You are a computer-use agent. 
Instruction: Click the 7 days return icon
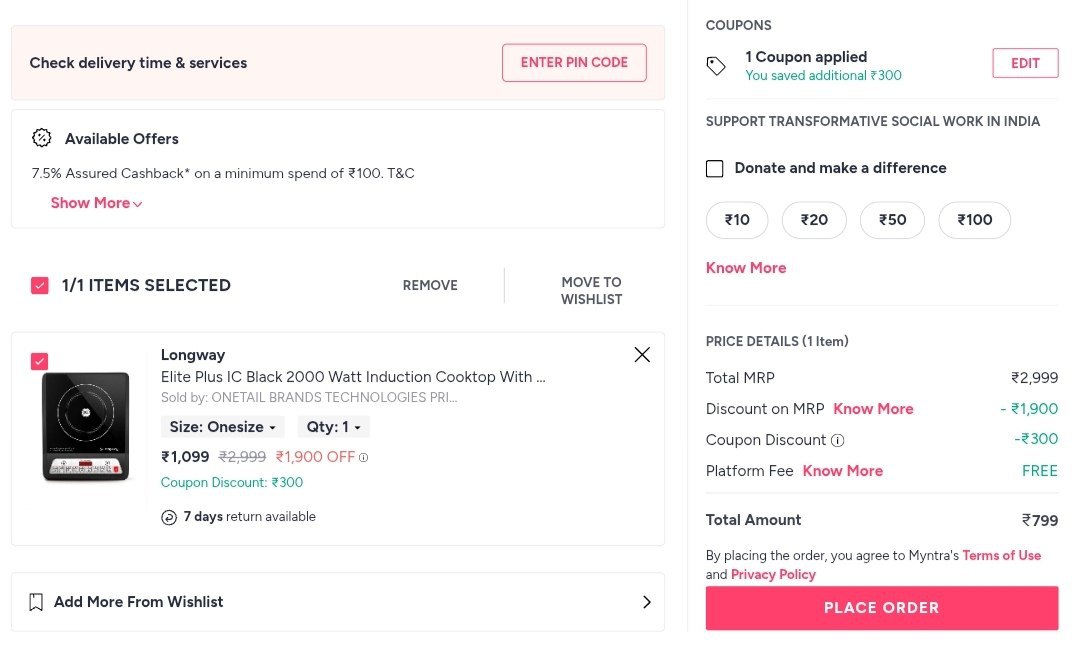pyautogui.click(x=169, y=517)
